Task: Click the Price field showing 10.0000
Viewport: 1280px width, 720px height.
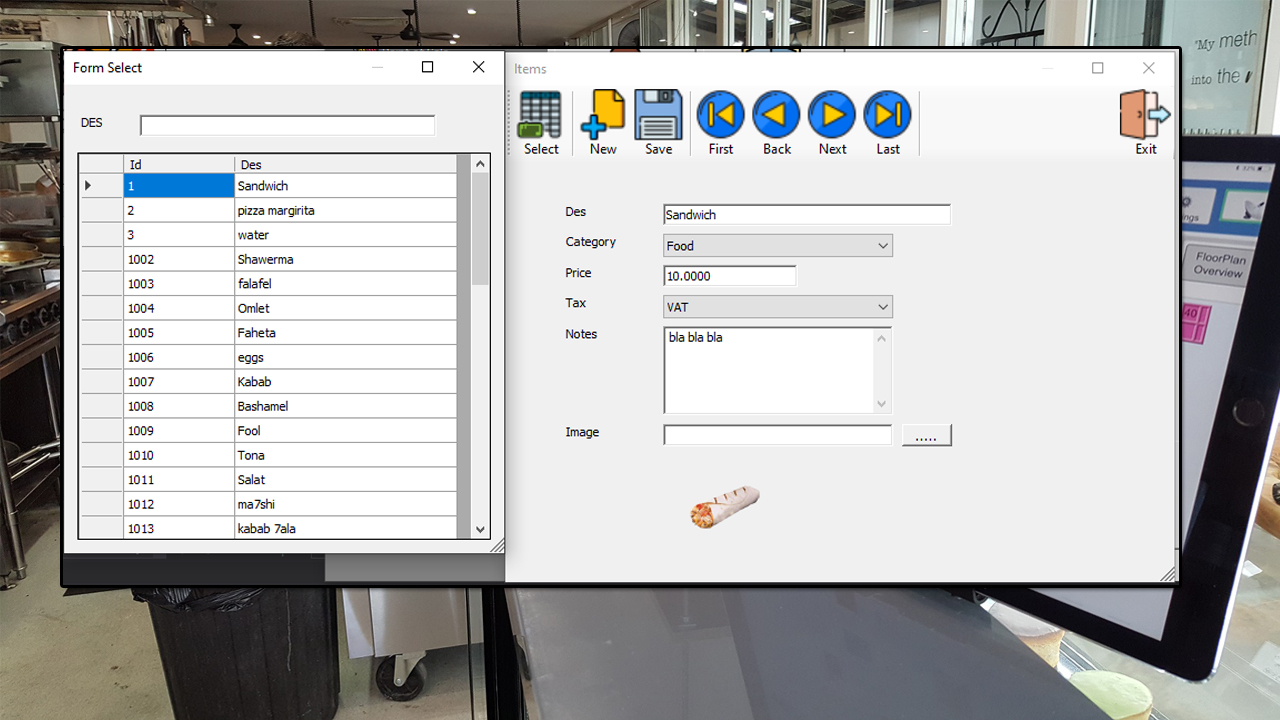Action: click(x=729, y=275)
